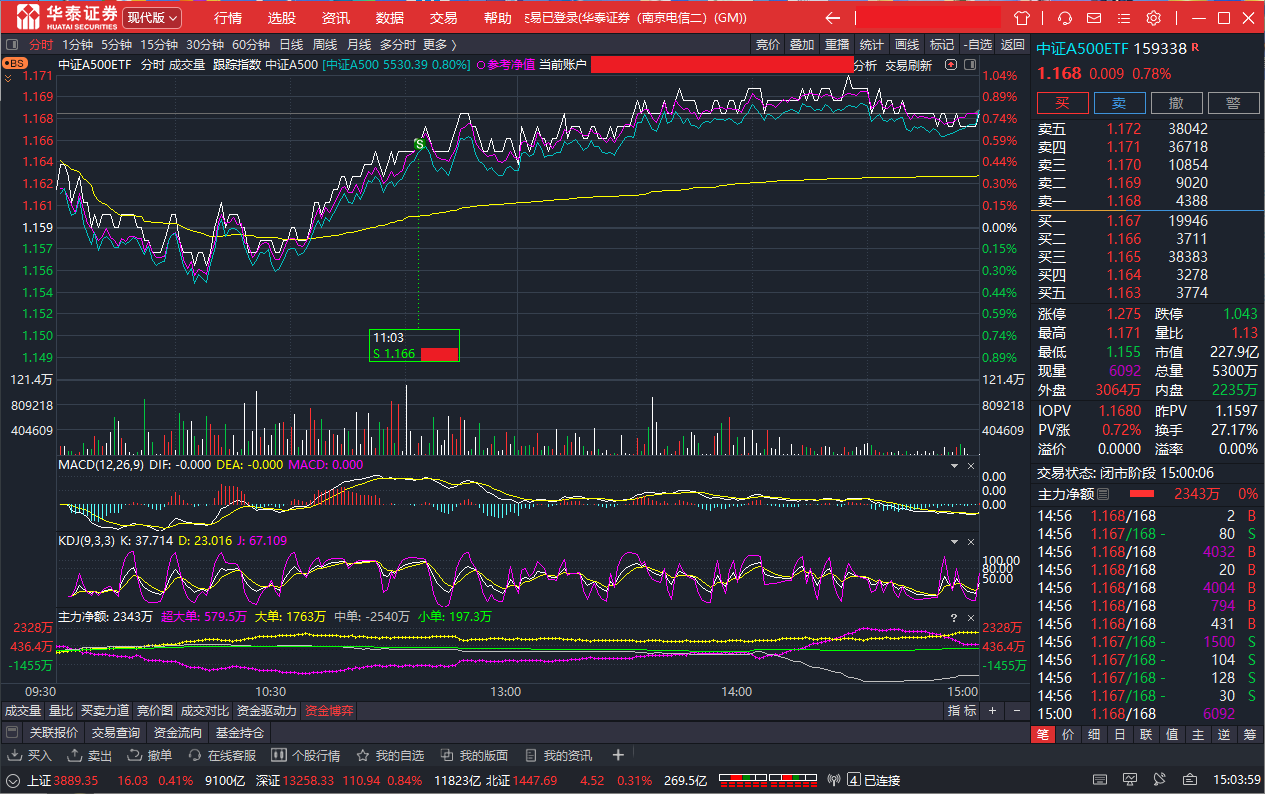Open the 现代版 version dropdown

152,18
